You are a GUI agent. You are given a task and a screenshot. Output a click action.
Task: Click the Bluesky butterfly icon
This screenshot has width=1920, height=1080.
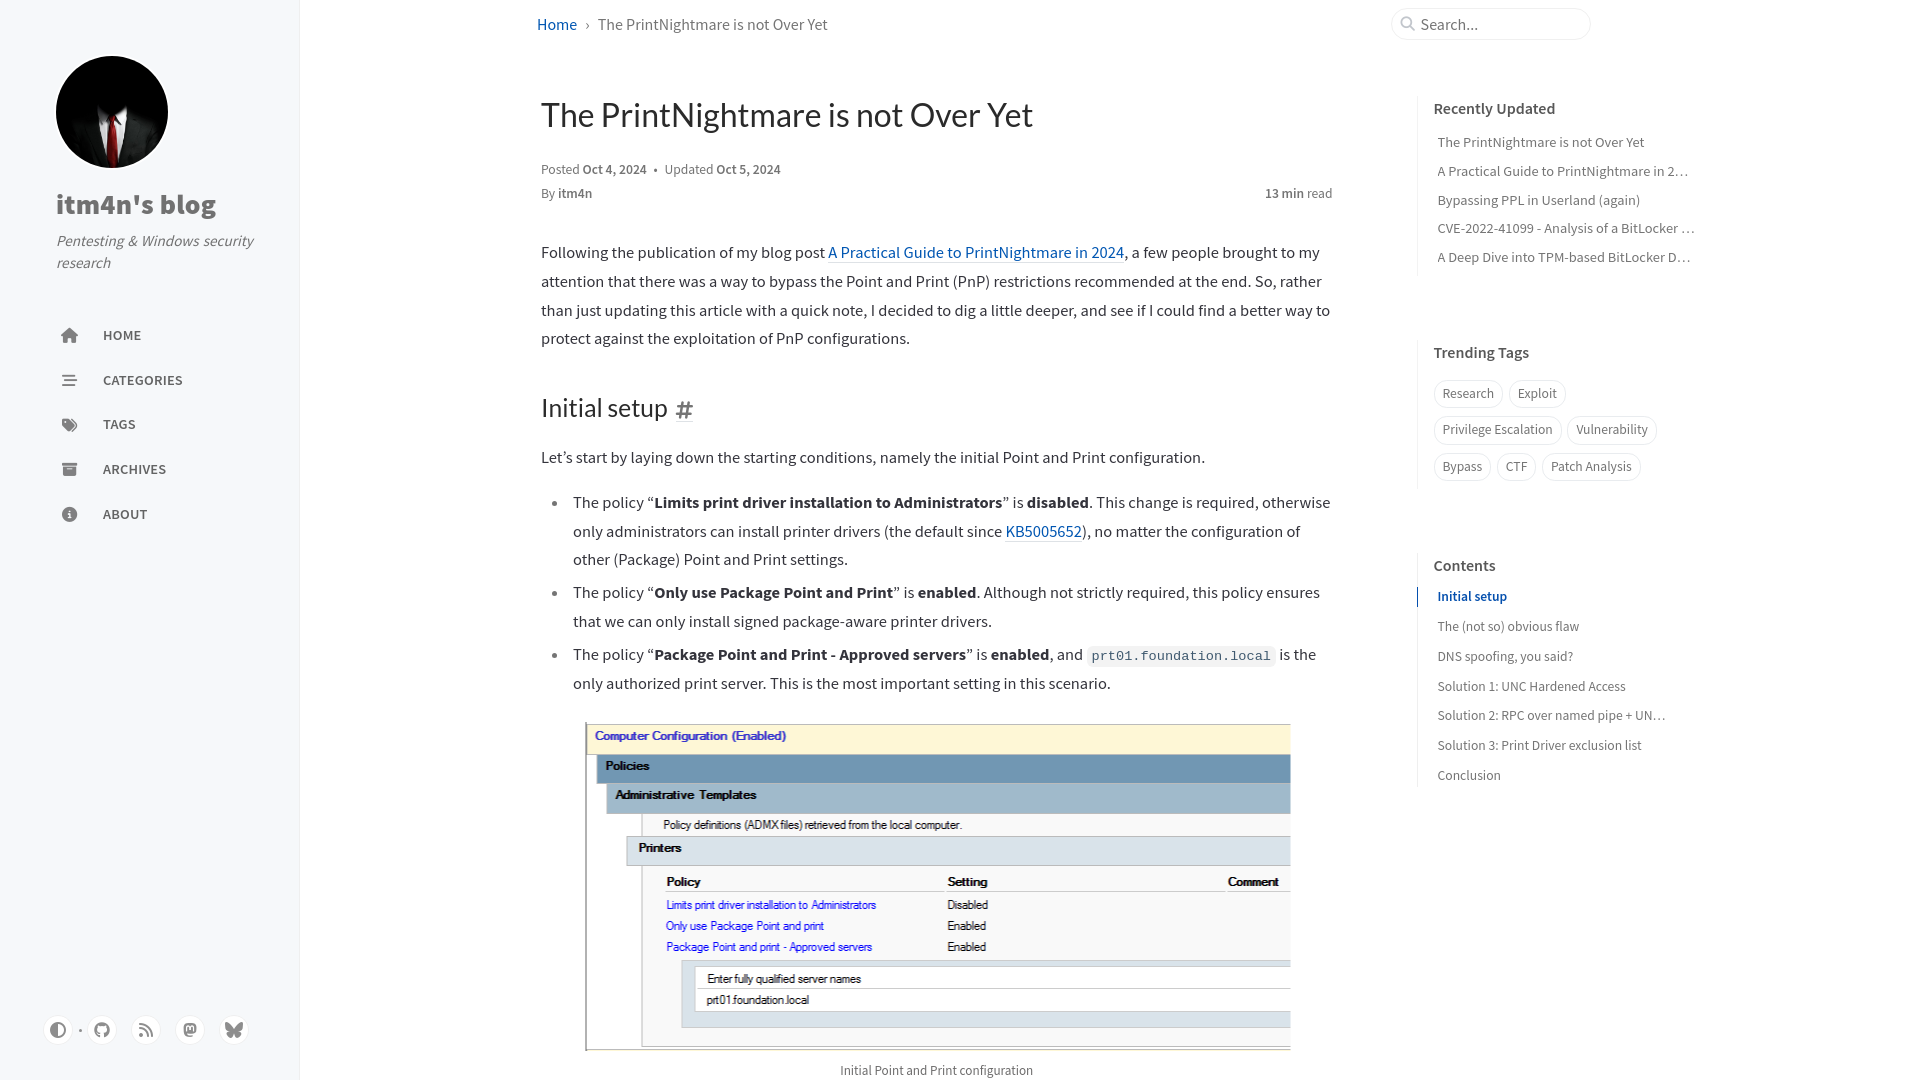coord(235,1030)
